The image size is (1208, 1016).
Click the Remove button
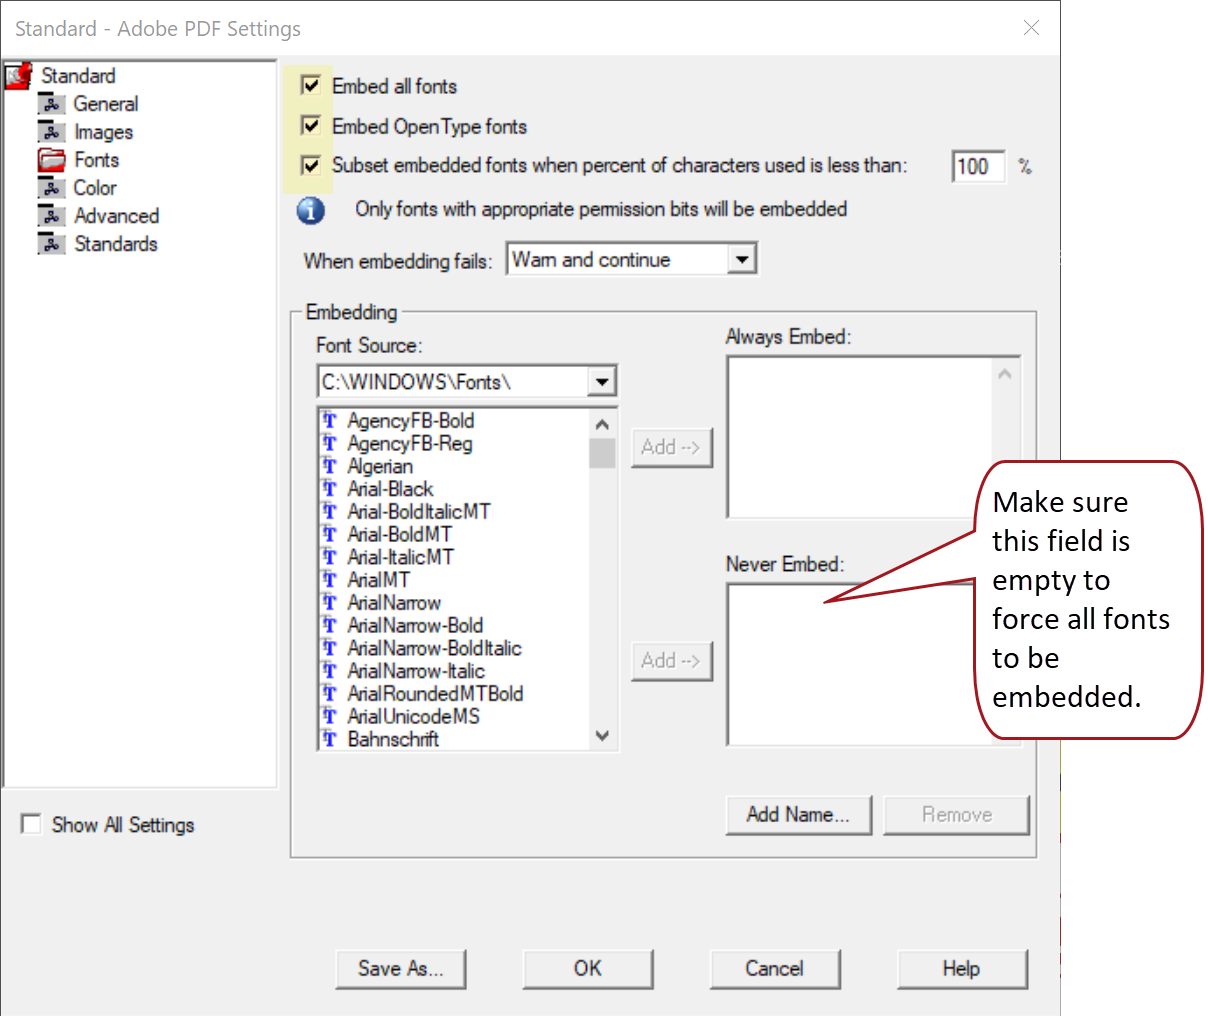(957, 815)
